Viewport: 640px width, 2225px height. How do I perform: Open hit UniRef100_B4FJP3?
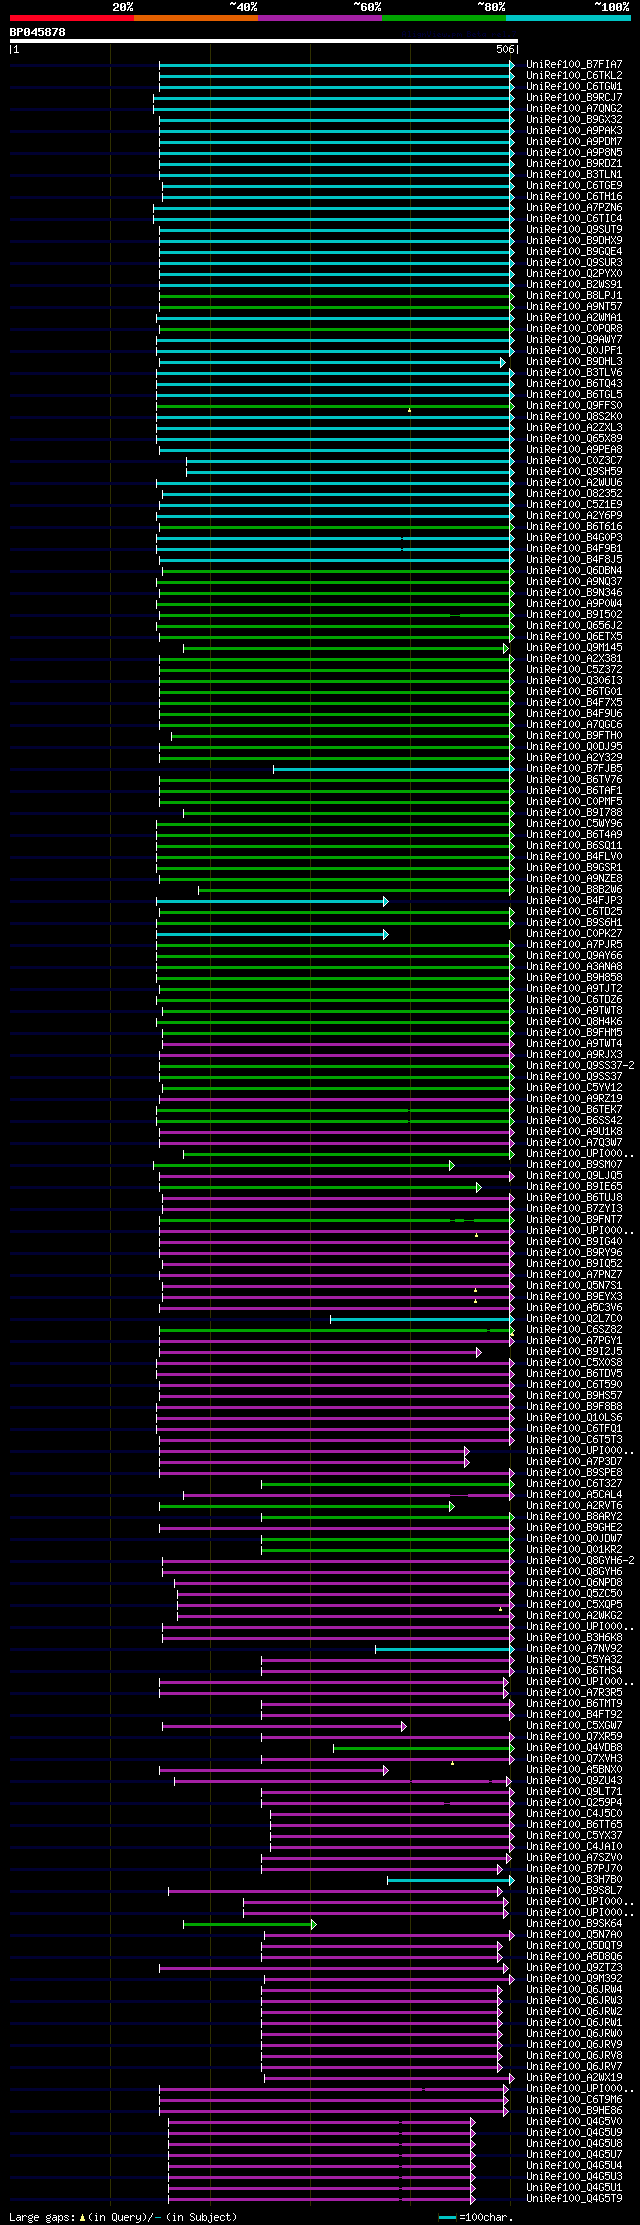click(x=574, y=901)
